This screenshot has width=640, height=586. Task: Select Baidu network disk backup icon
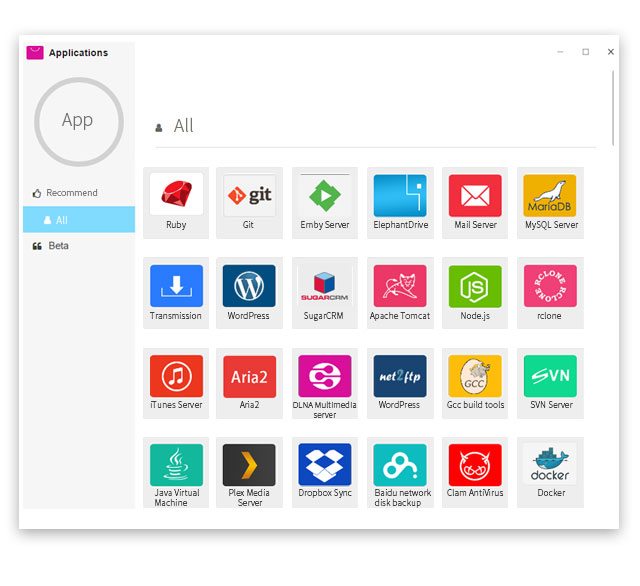[400, 465]
